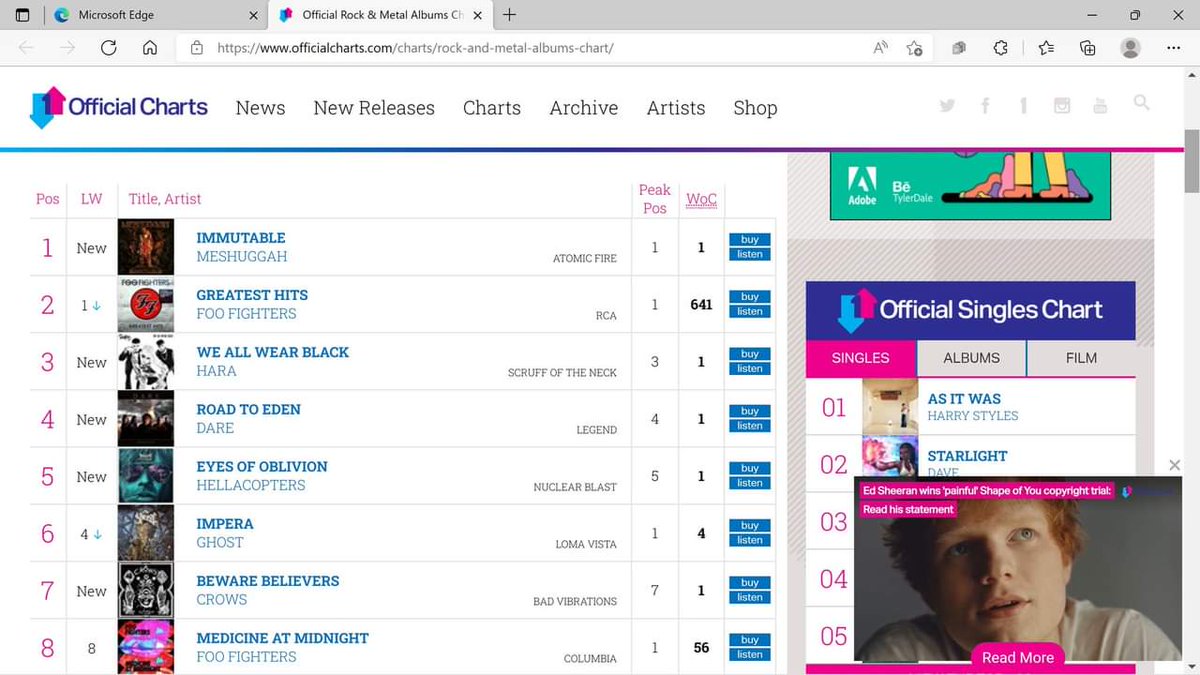Viewport: 1200px width, 675px height.
Task: Click the As It Was single artwork
Action: click(890, 406)
